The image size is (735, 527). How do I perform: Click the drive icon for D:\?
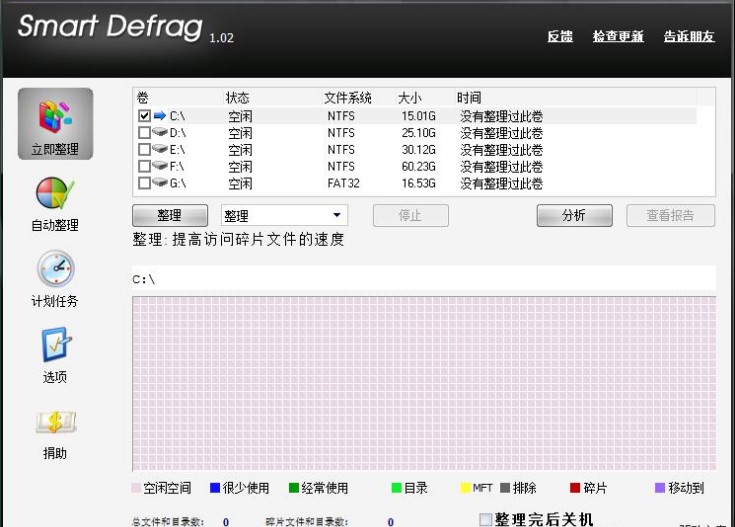coord(159,133)
